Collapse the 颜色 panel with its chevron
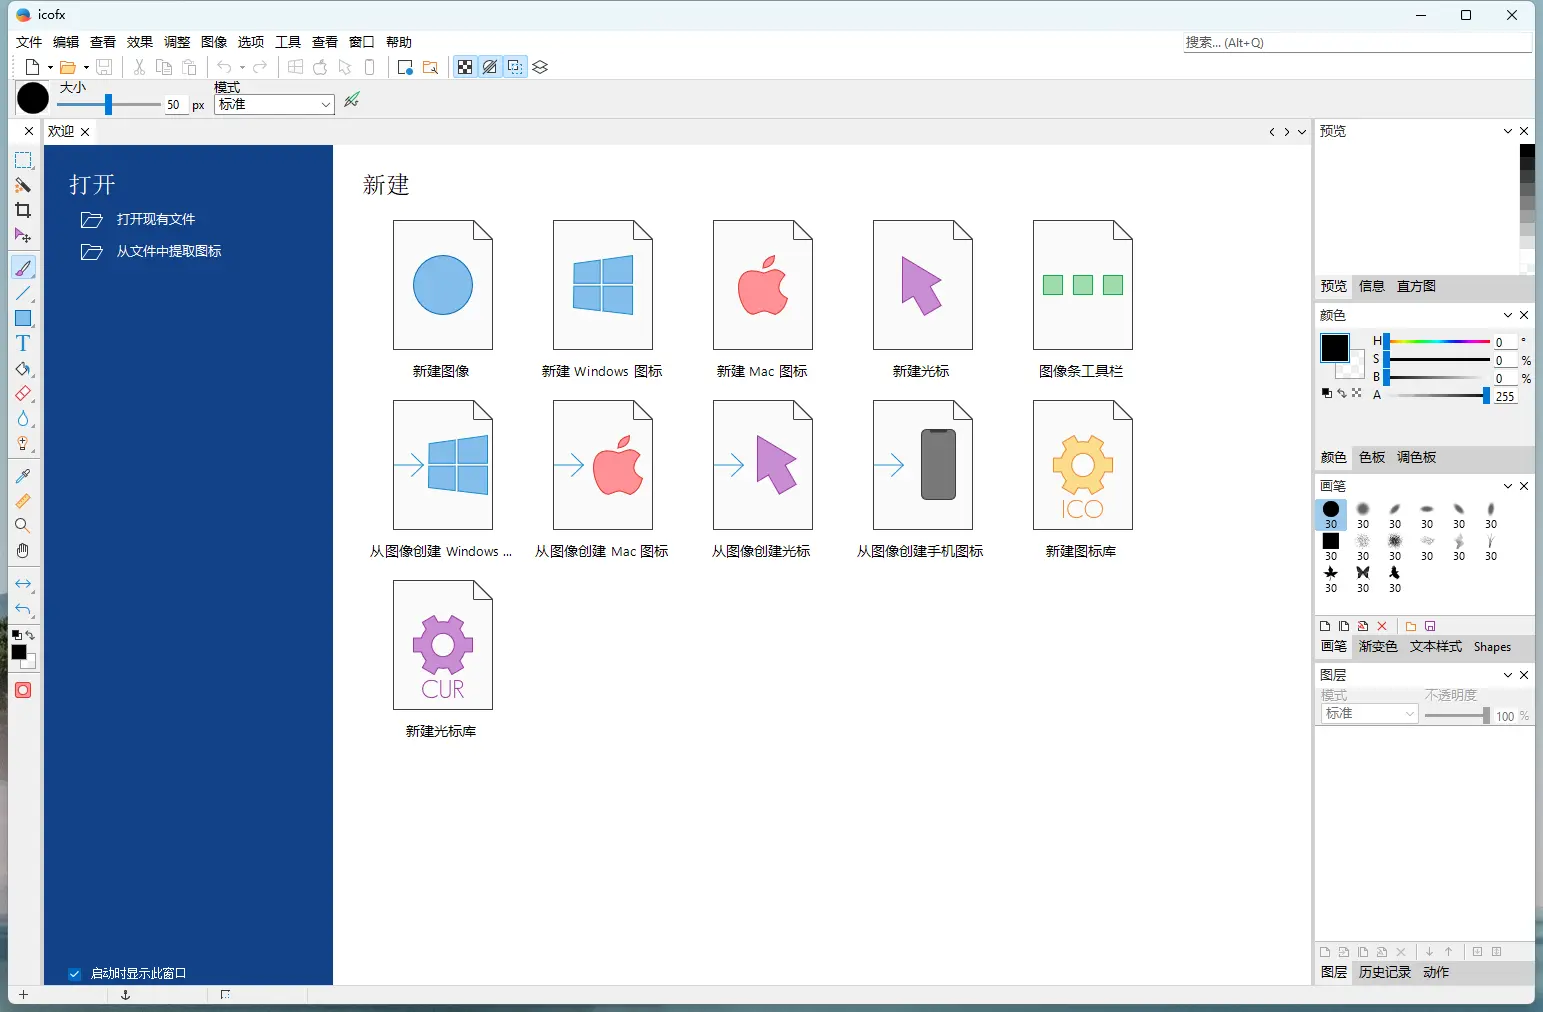Viewport: 1543px width, 1012px height. [1507, 315]
